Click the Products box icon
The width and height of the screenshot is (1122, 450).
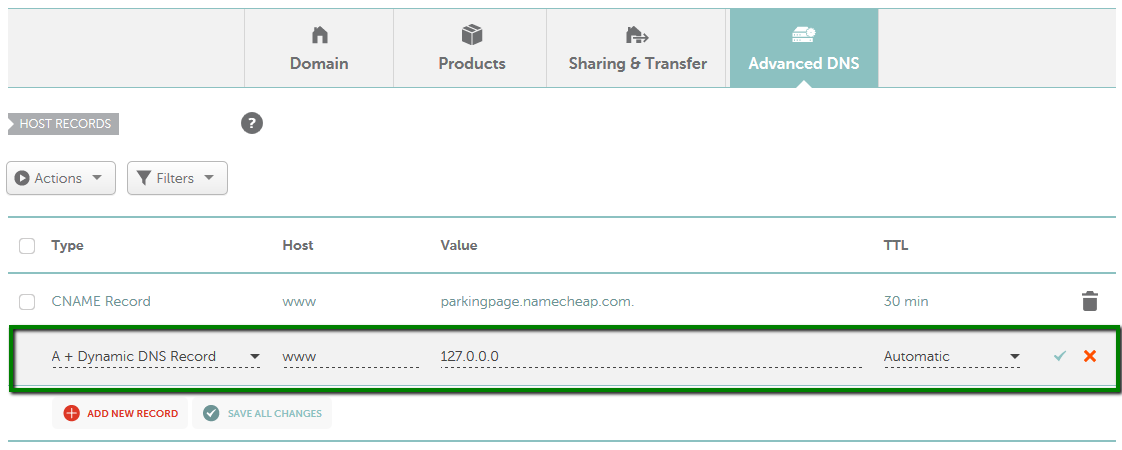[472, 34]
